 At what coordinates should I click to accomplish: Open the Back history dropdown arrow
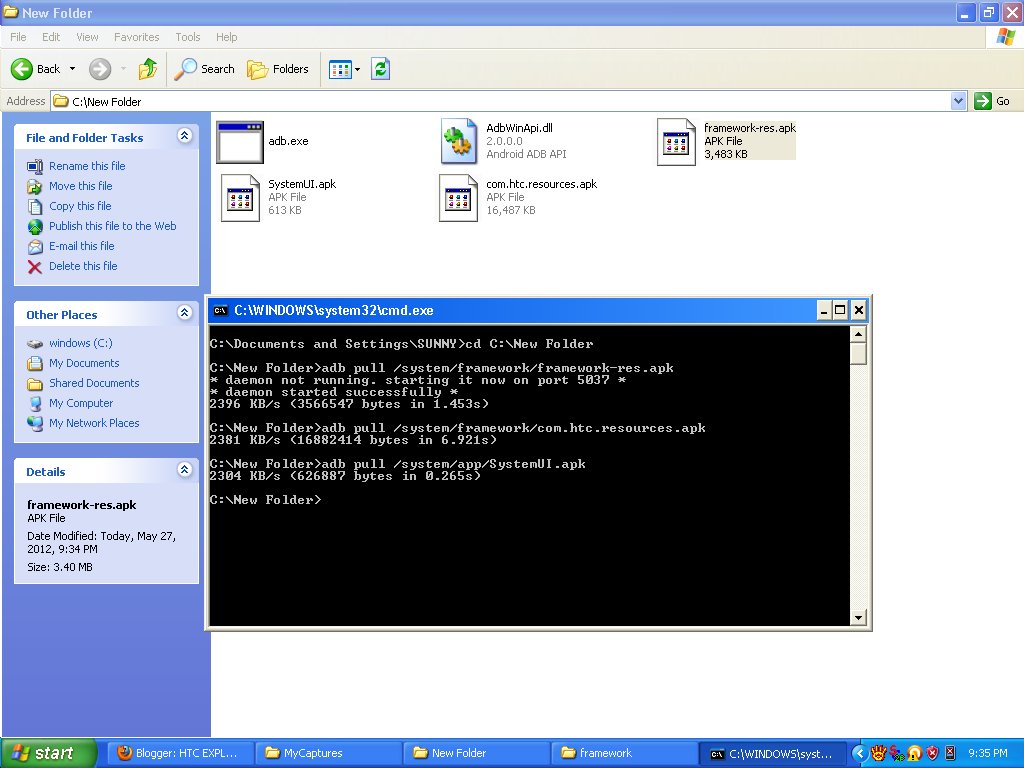point(72,69)
